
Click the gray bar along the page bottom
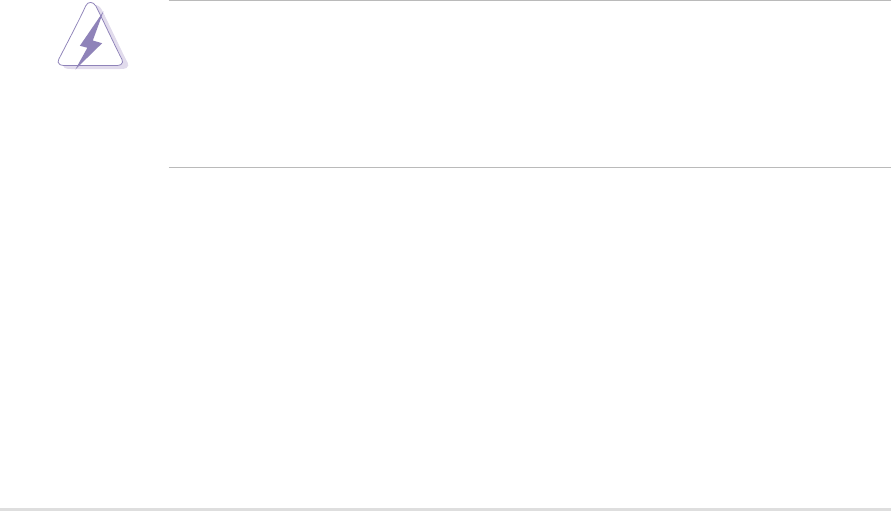click(x=446, y=509)
